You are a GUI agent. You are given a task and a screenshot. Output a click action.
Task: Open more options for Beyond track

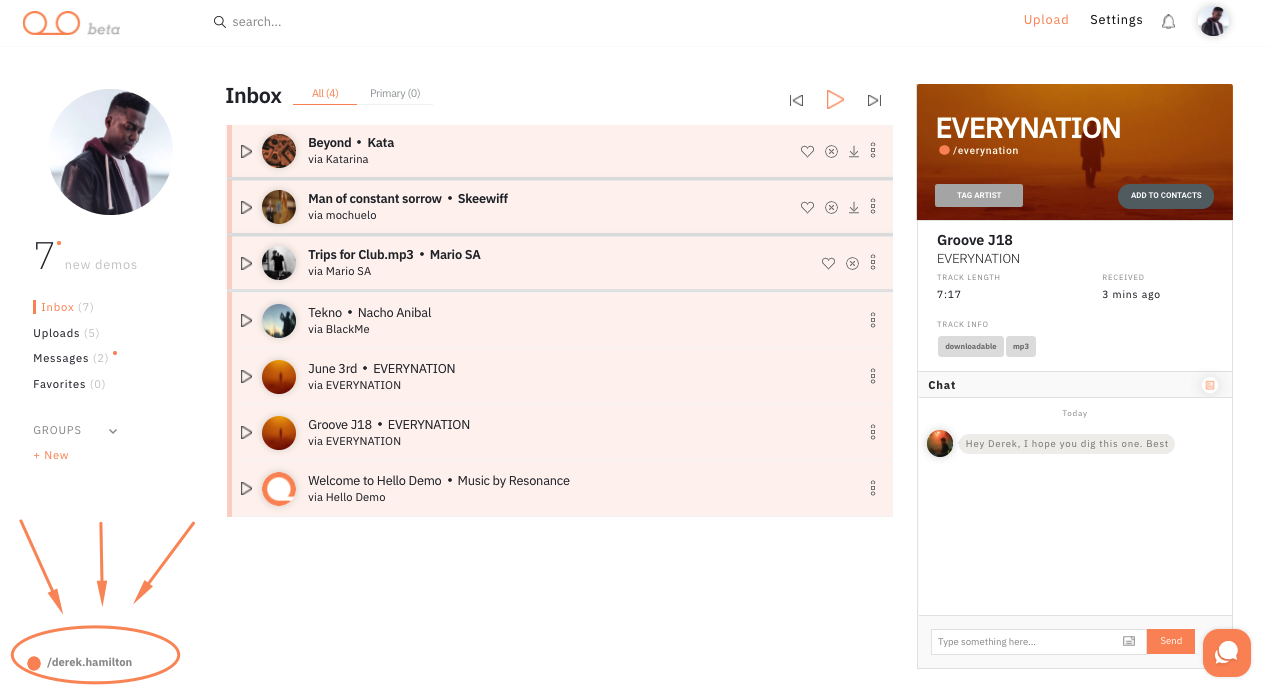pos(873,151)
